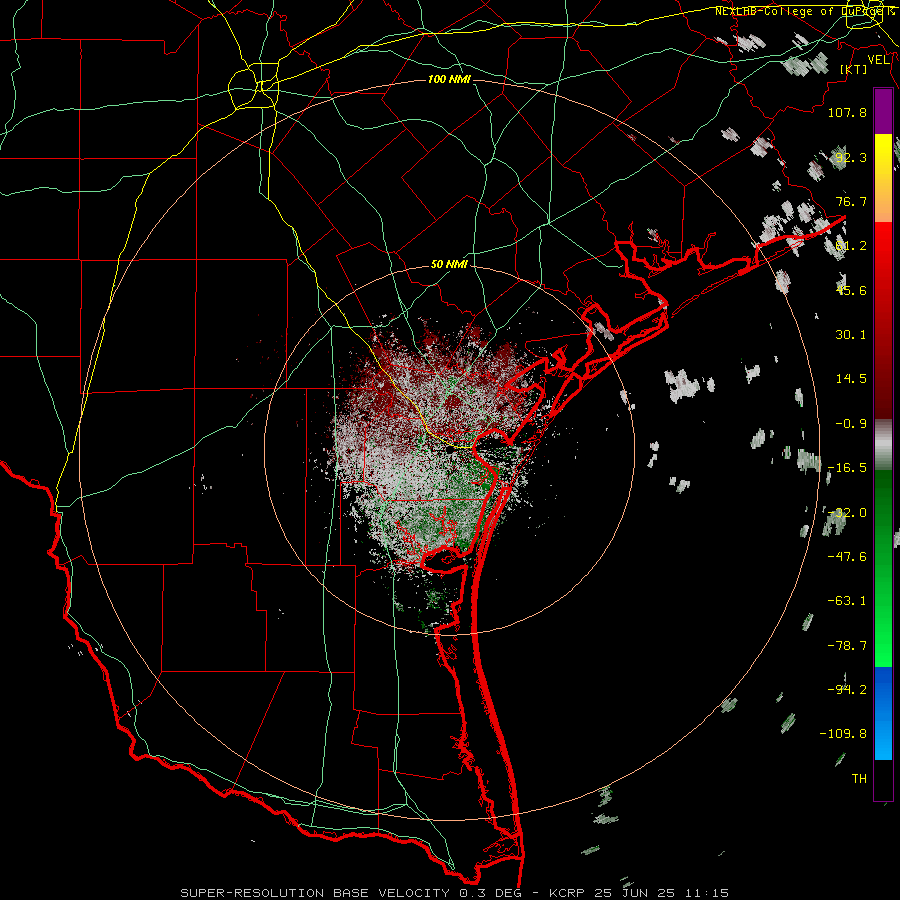The image size is (900, 900).
Task: Click the purple segment of the color bar
Action: (x=883, y=112)
